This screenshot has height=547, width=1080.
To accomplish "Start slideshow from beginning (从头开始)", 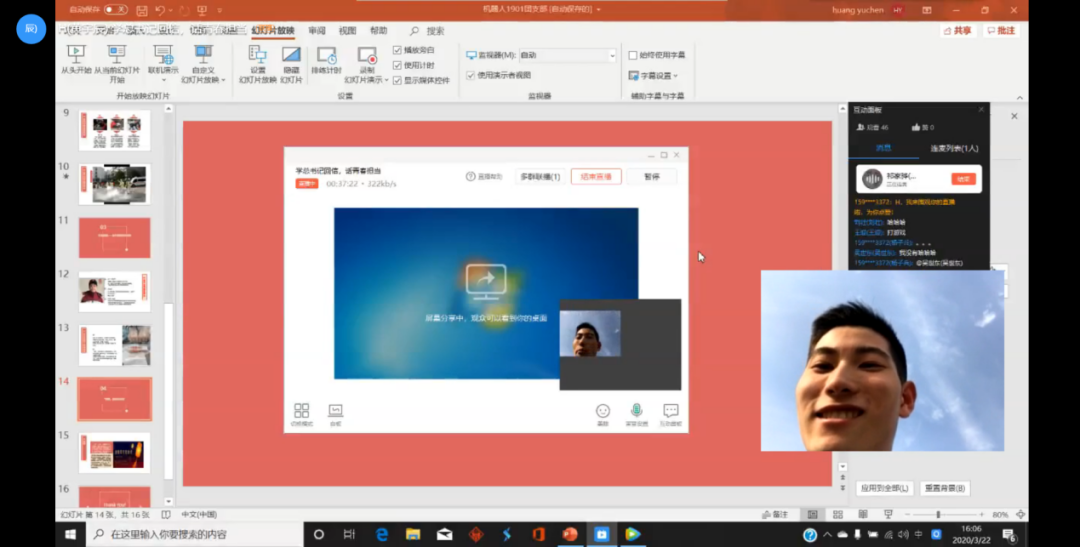I will click(76, 61).
